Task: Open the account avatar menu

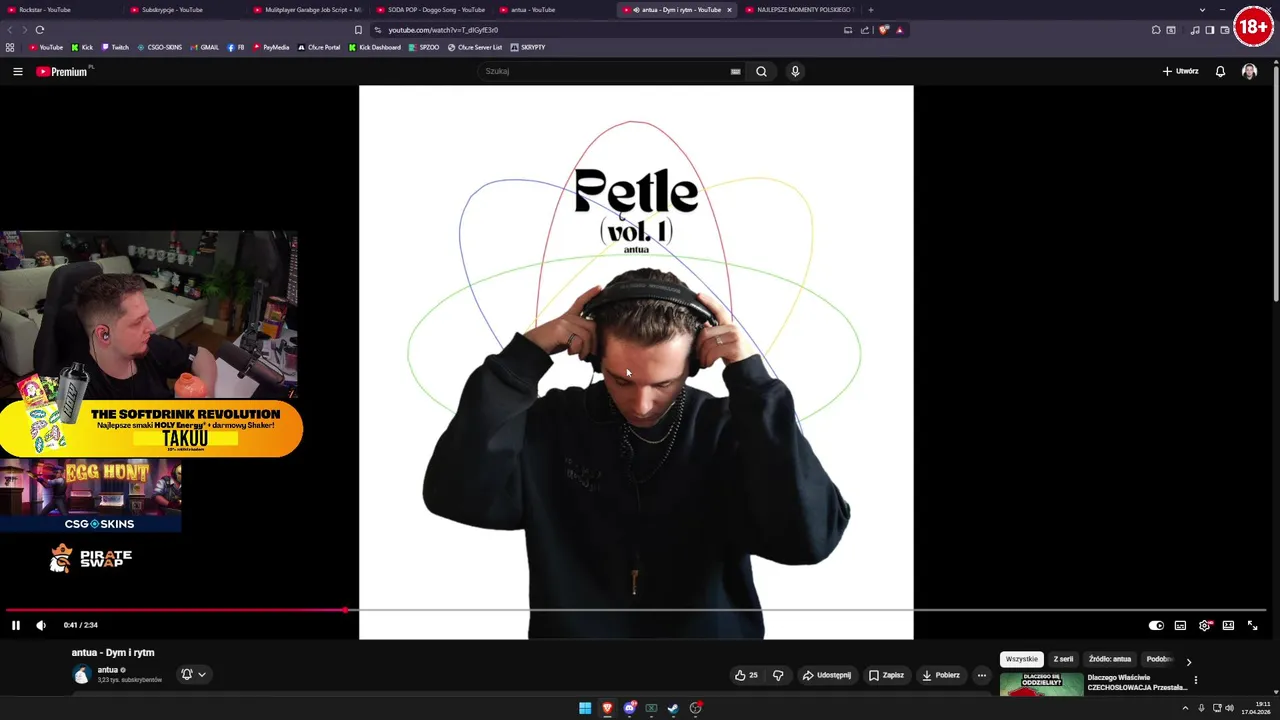Action: pos(1249,71)
